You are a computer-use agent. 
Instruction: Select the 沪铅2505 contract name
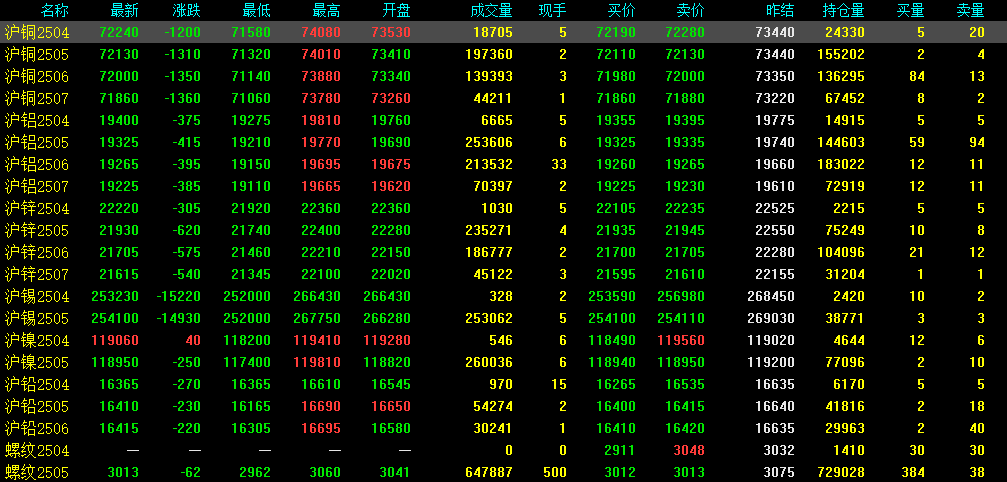tap(37, 406)
